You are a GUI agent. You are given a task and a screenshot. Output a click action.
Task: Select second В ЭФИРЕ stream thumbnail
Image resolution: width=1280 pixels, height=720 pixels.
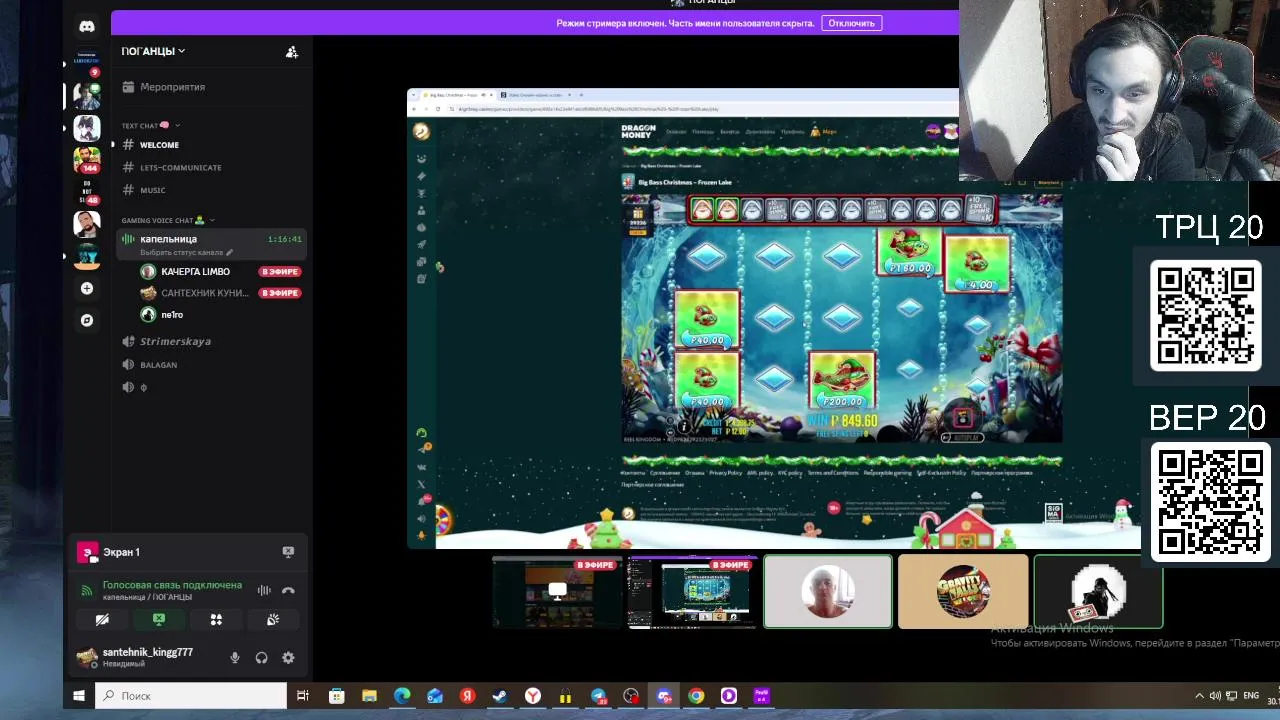click(691, 592)
